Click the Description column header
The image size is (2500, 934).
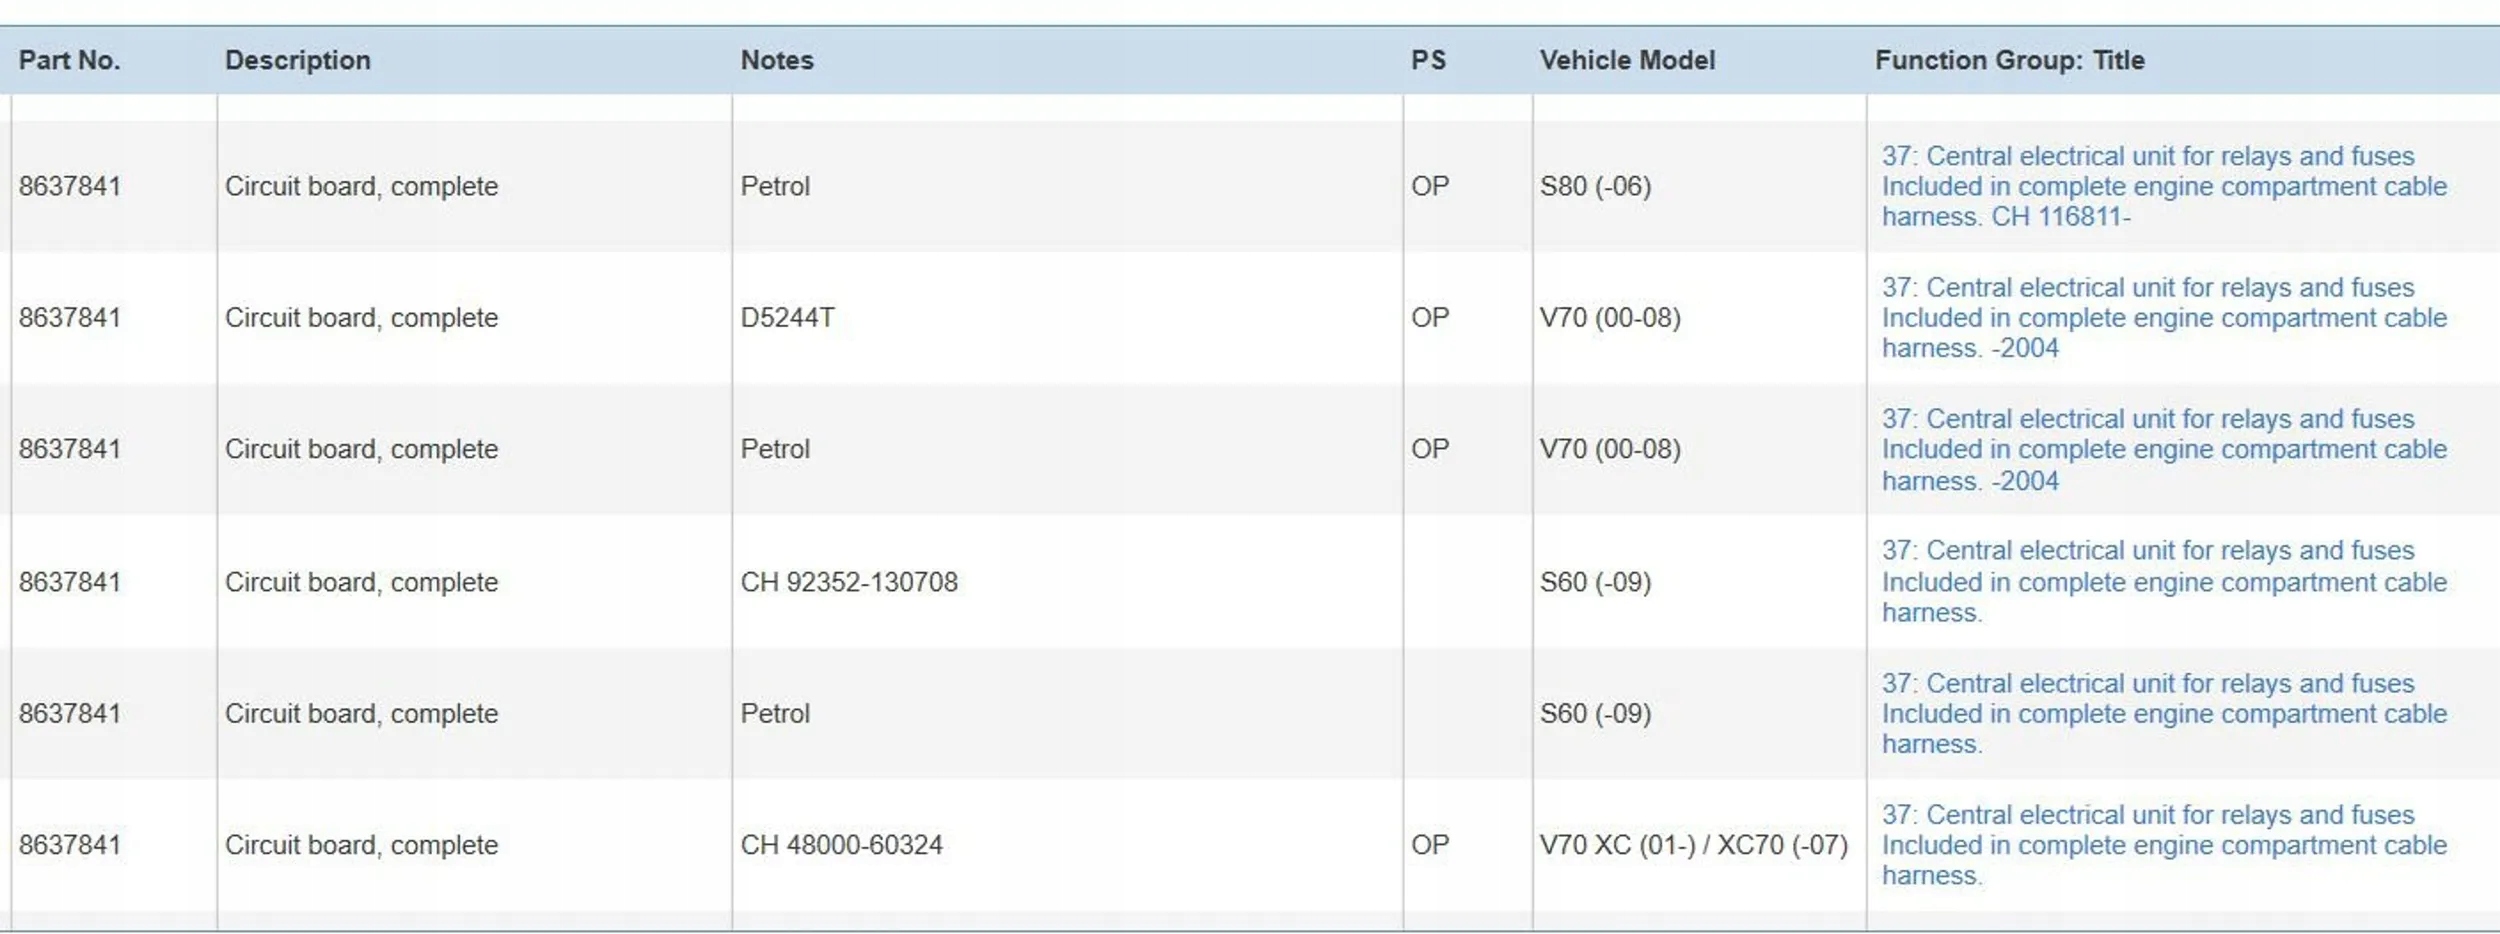pyautogui.click(x=297, y=60)
